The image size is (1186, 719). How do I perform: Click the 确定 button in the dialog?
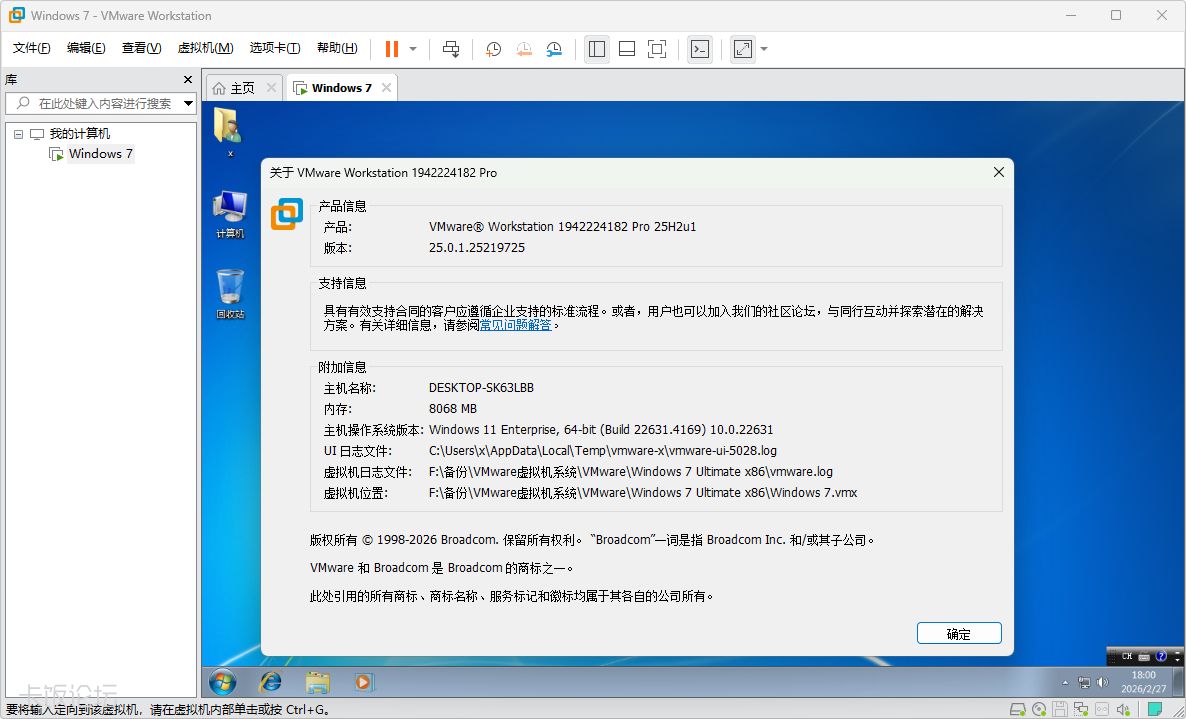pos(958,633)
